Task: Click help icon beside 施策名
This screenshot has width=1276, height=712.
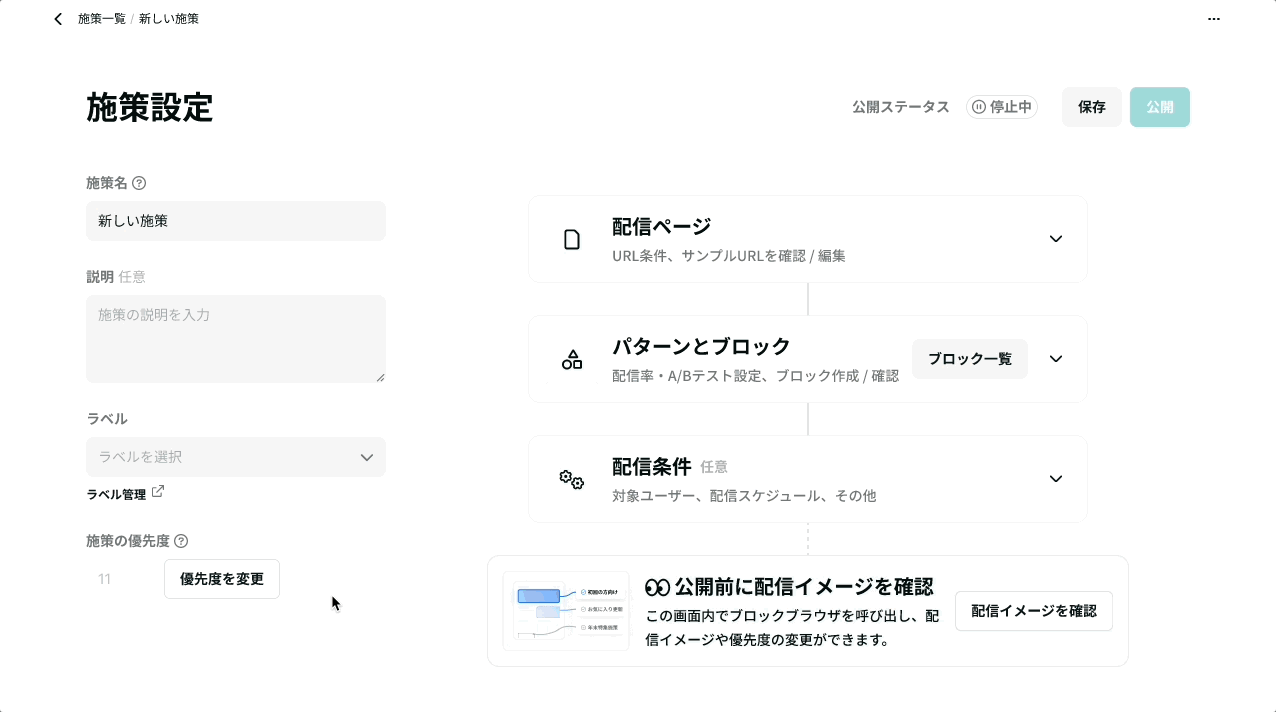Action: 139,183
